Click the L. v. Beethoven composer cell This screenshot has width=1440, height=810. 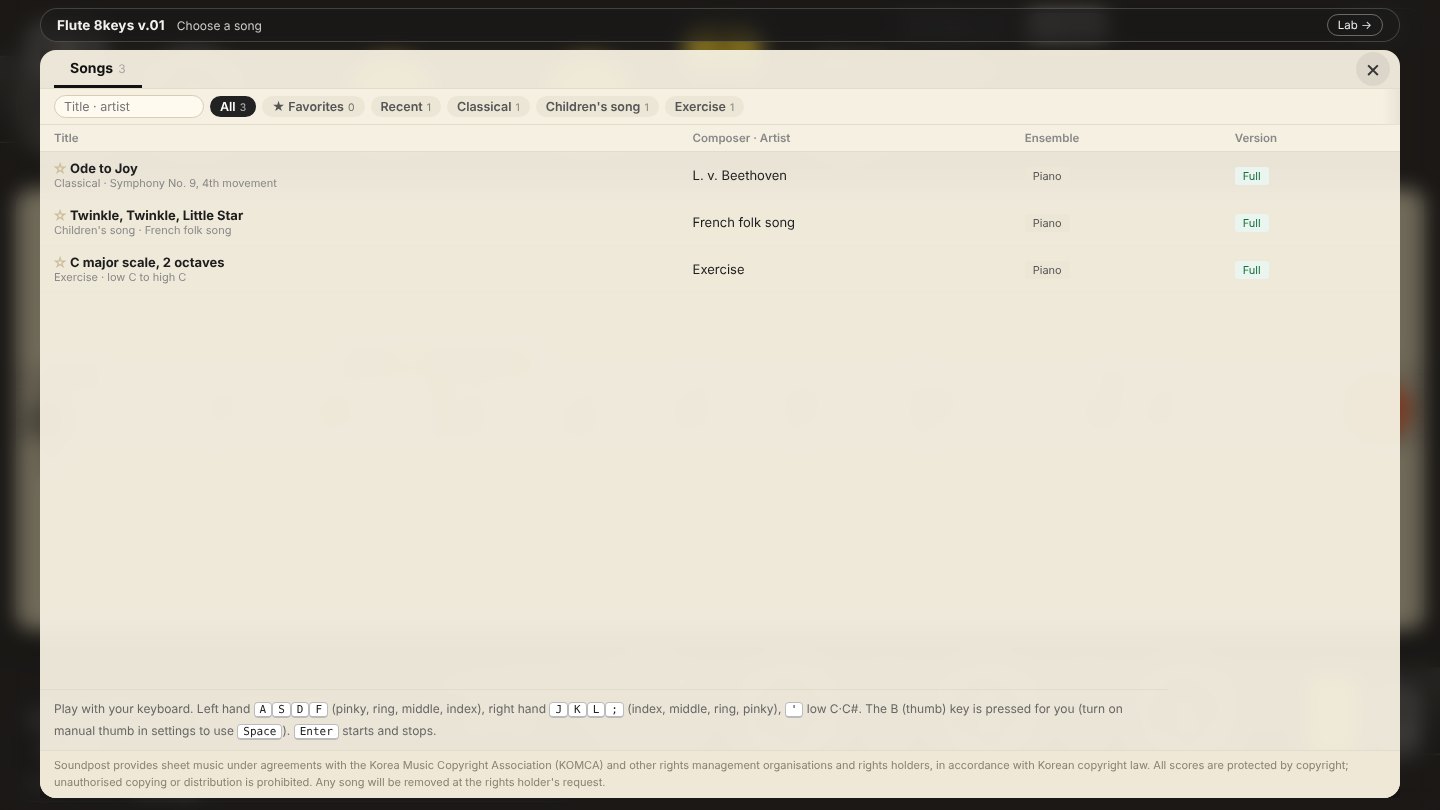point(739,175)
